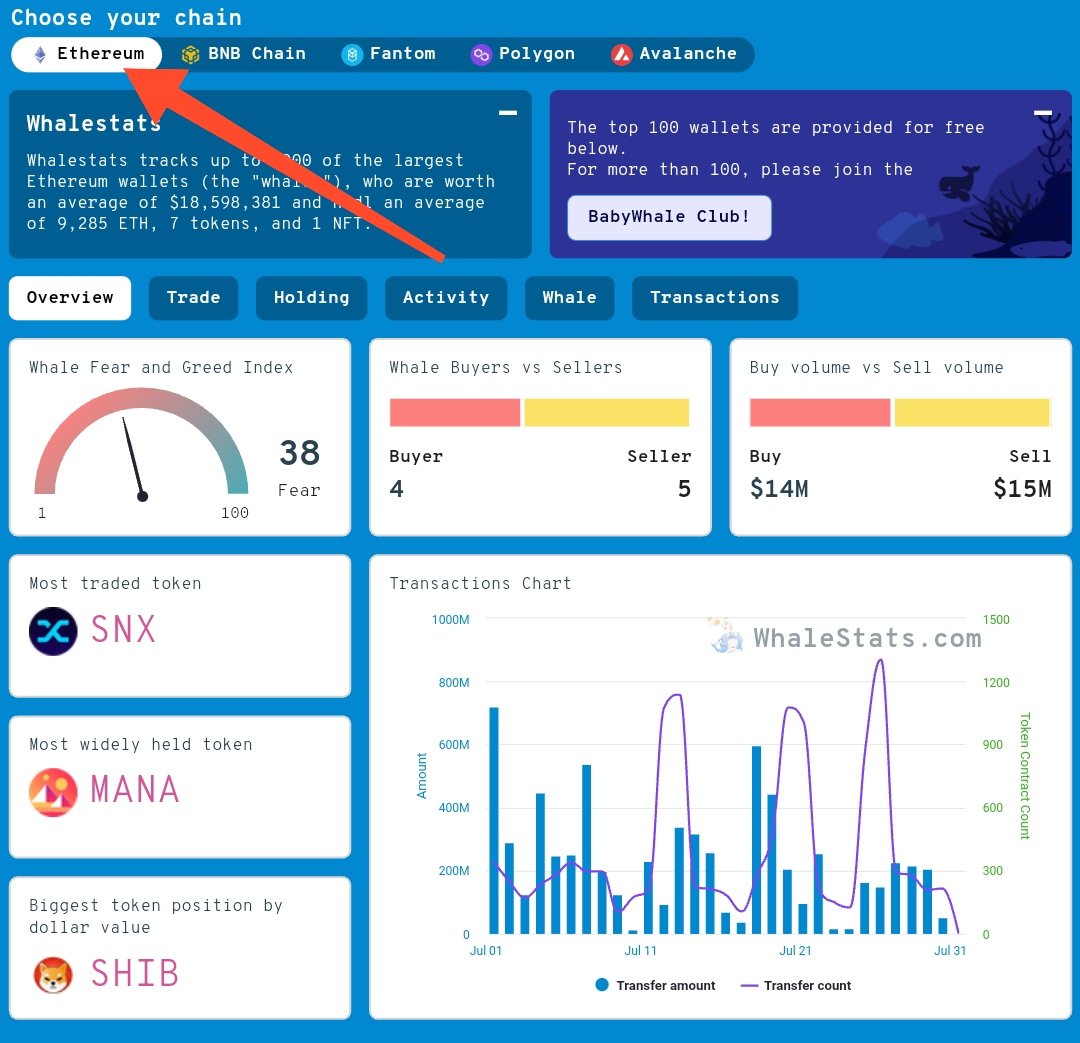Toggle the Transfer amount legend item

point(655,985)
